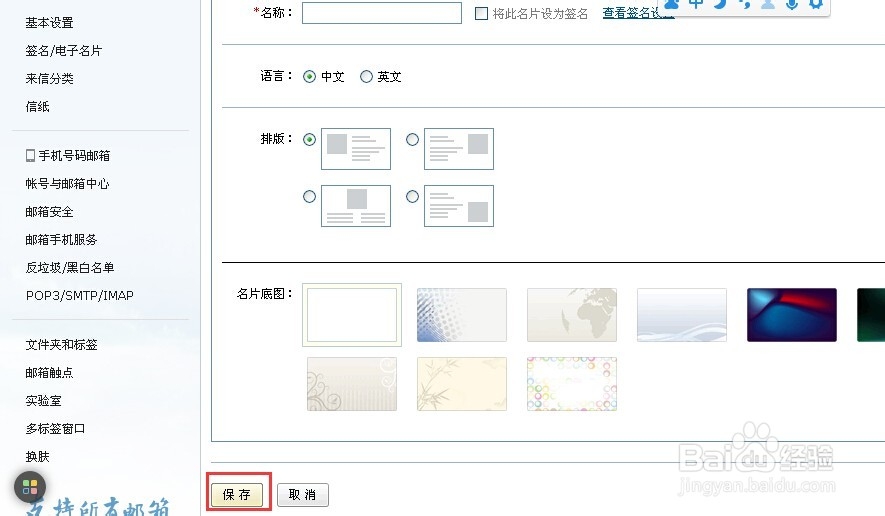Open the 查看签名设置 link
This screenshot has width=885, height=516.
(638, 13)
